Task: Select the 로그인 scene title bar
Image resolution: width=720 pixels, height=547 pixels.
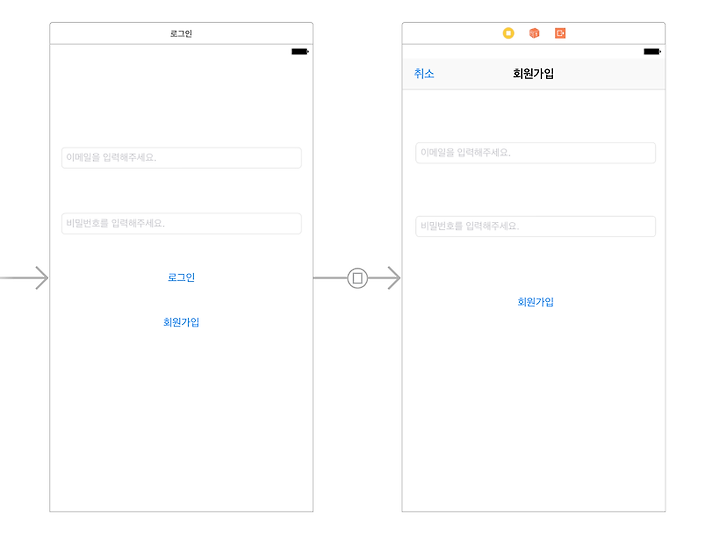Action: tap(181, 34)
